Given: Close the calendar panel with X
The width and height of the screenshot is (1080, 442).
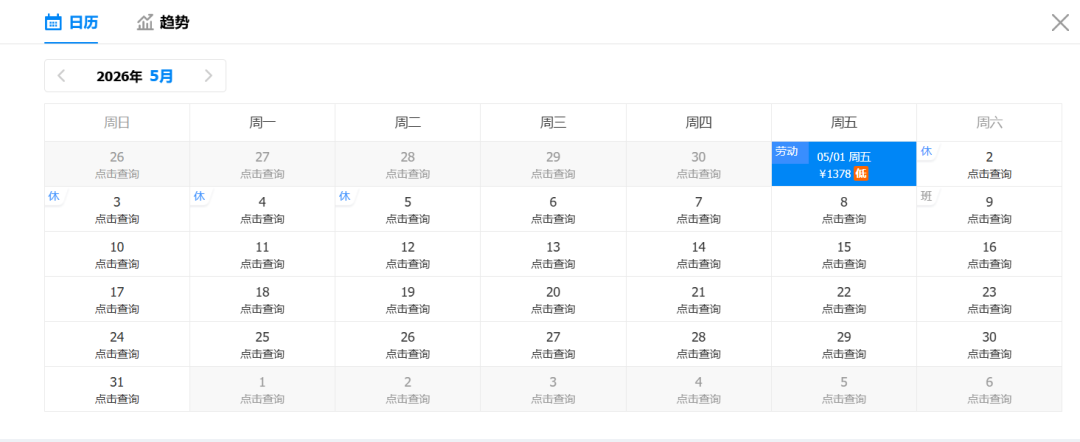Looking at the screenshot, I should (1060, 22).
